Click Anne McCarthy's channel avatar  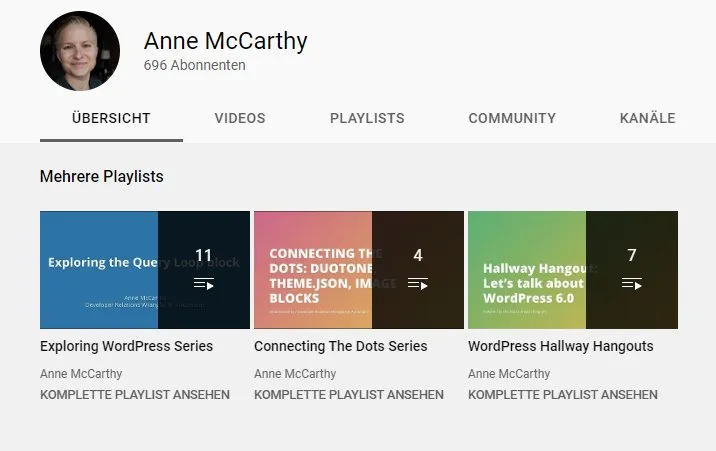[x=80, y=51]
